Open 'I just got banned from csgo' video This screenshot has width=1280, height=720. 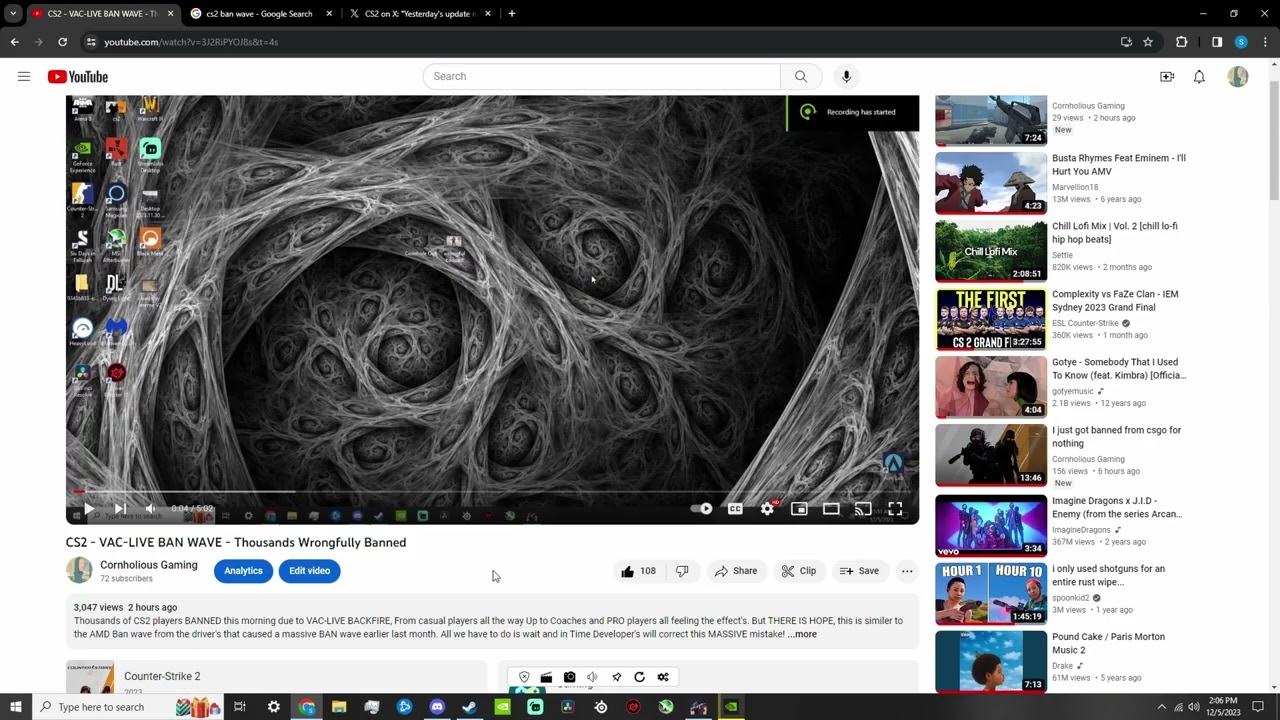1062,455
